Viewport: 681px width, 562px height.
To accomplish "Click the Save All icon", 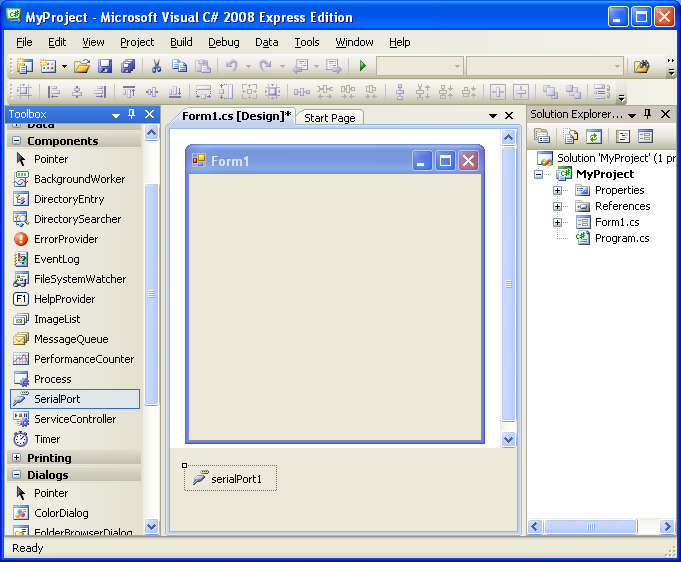I will coord(128,66).
